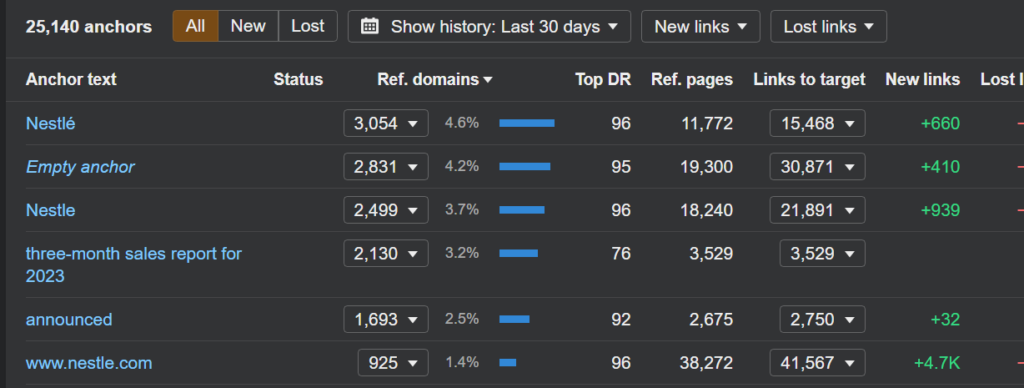Expand the 2,750 links to target dropdown
Screen dimensions: 1024x388
[822, 319]
